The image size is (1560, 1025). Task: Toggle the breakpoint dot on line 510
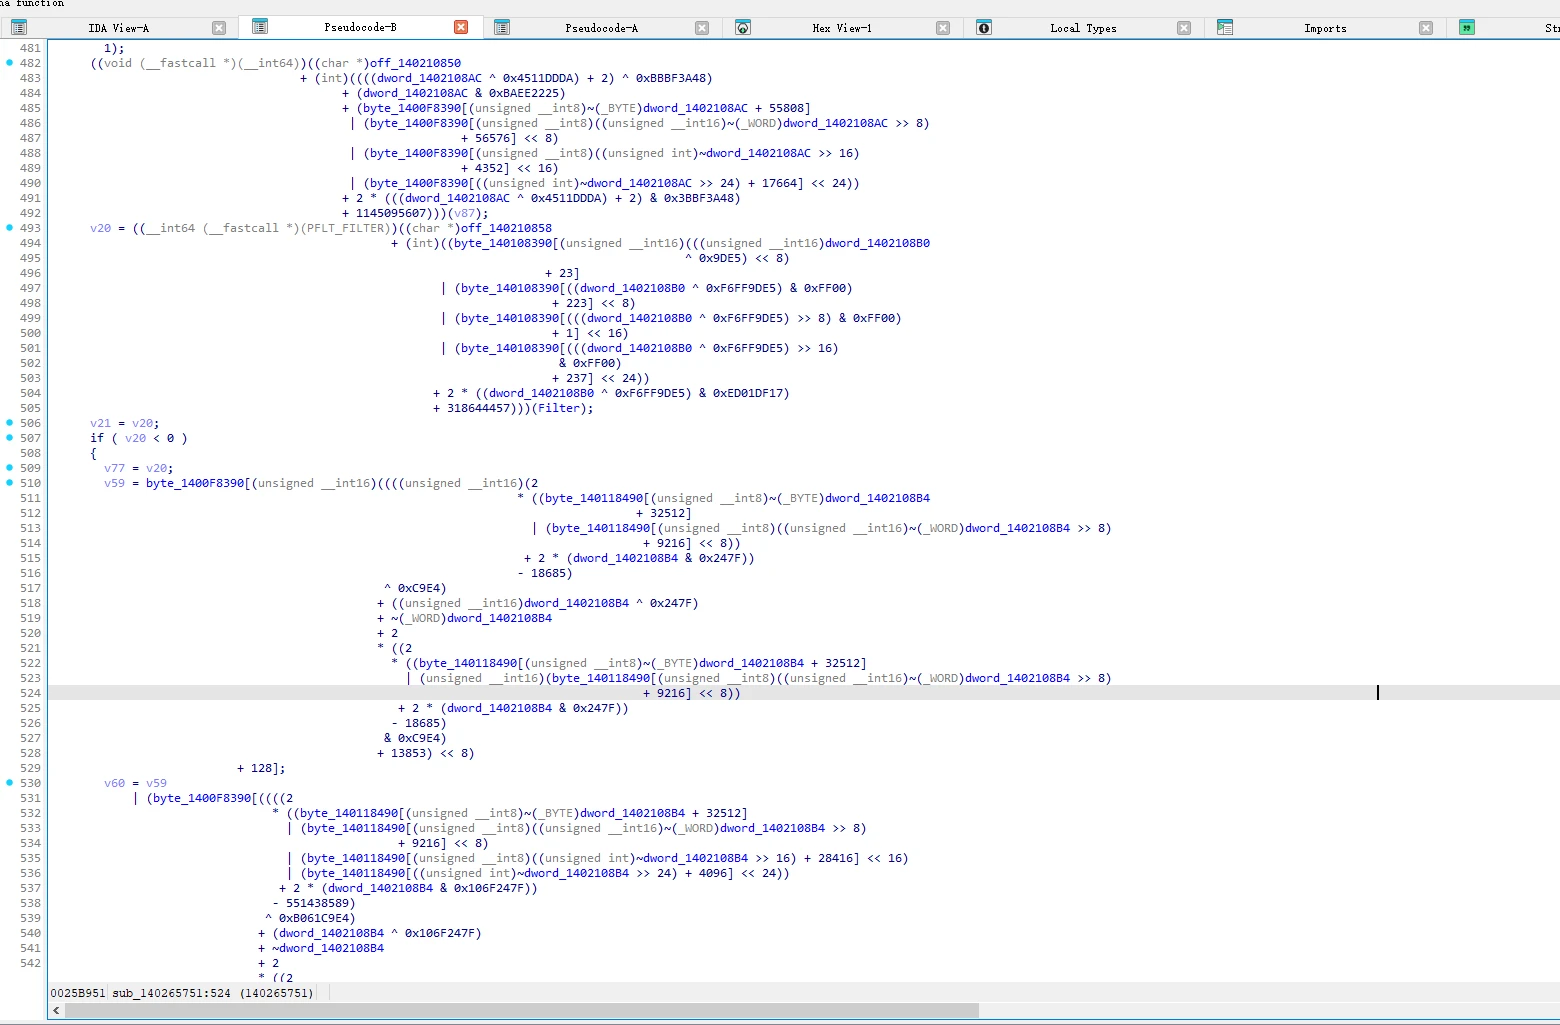(10, 483)
